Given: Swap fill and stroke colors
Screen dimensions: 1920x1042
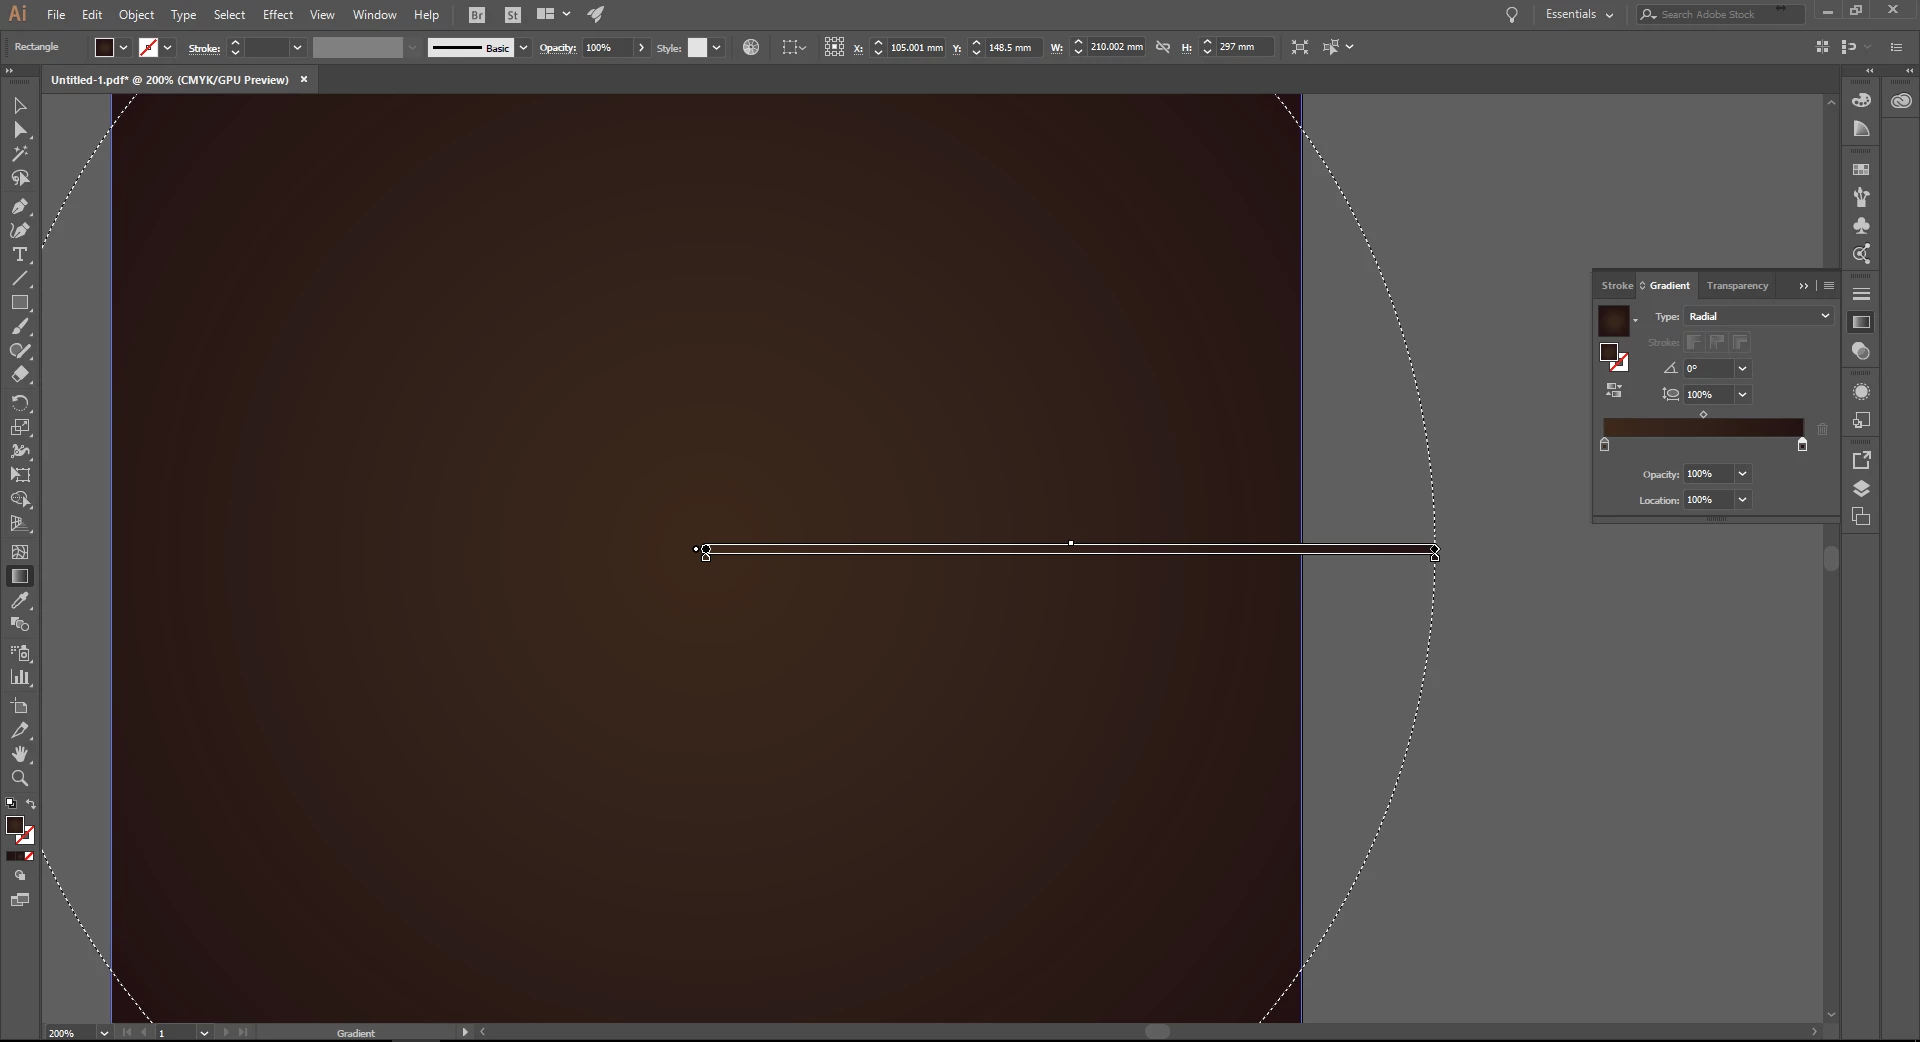Looking at the screenshot, I should coord(31,804).
